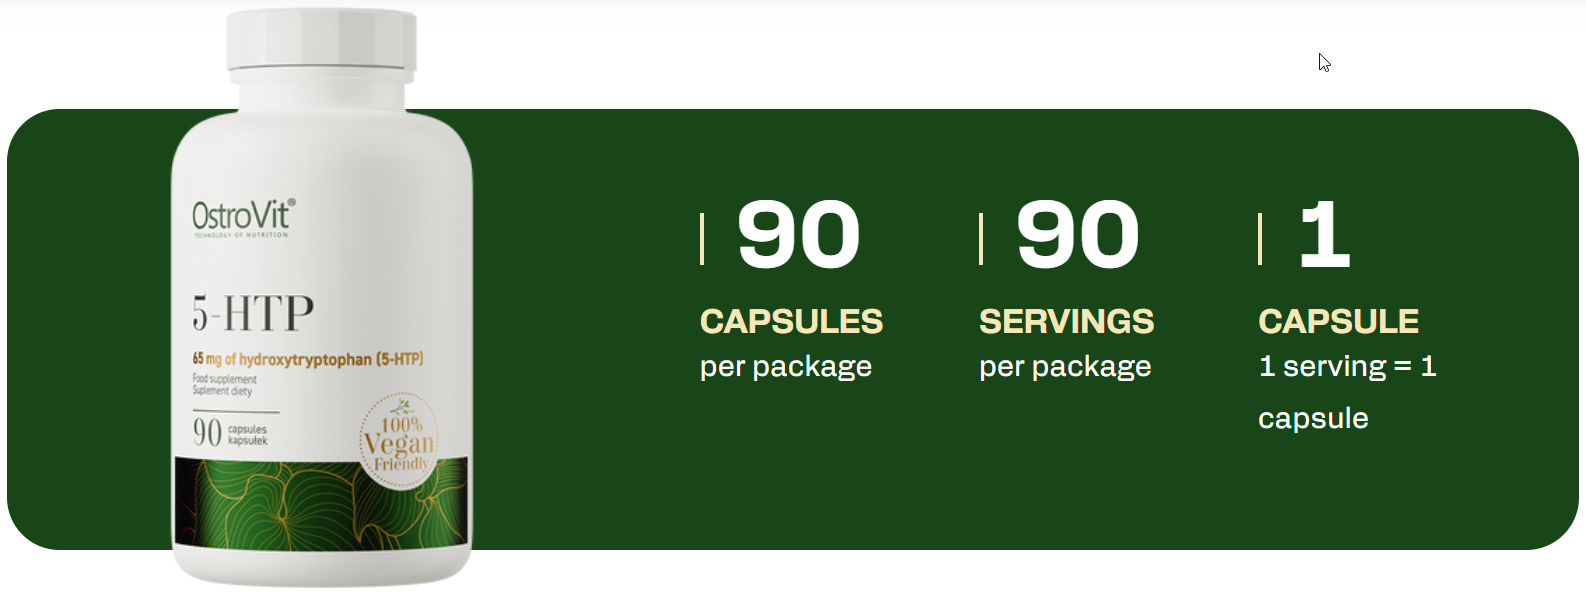Click the vertical divider bar before number 1
Image resolution: width=1586 pixels, height=597 pixels.
click(1260, 239)
